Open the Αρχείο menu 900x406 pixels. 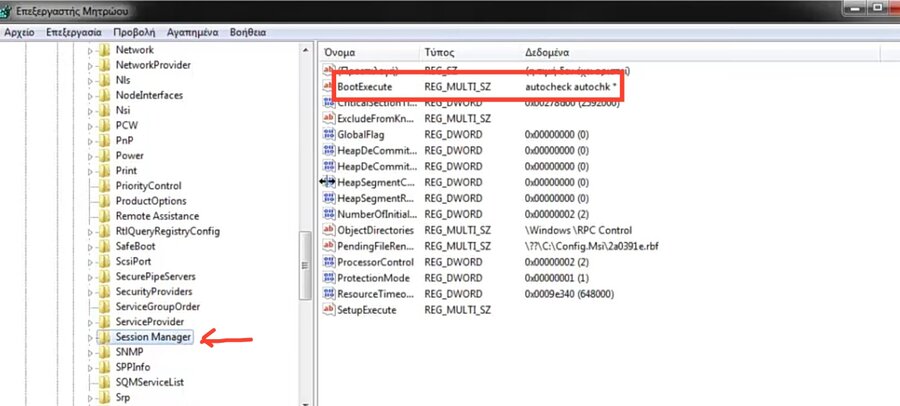pyautogui.click(x=20, y=32)
